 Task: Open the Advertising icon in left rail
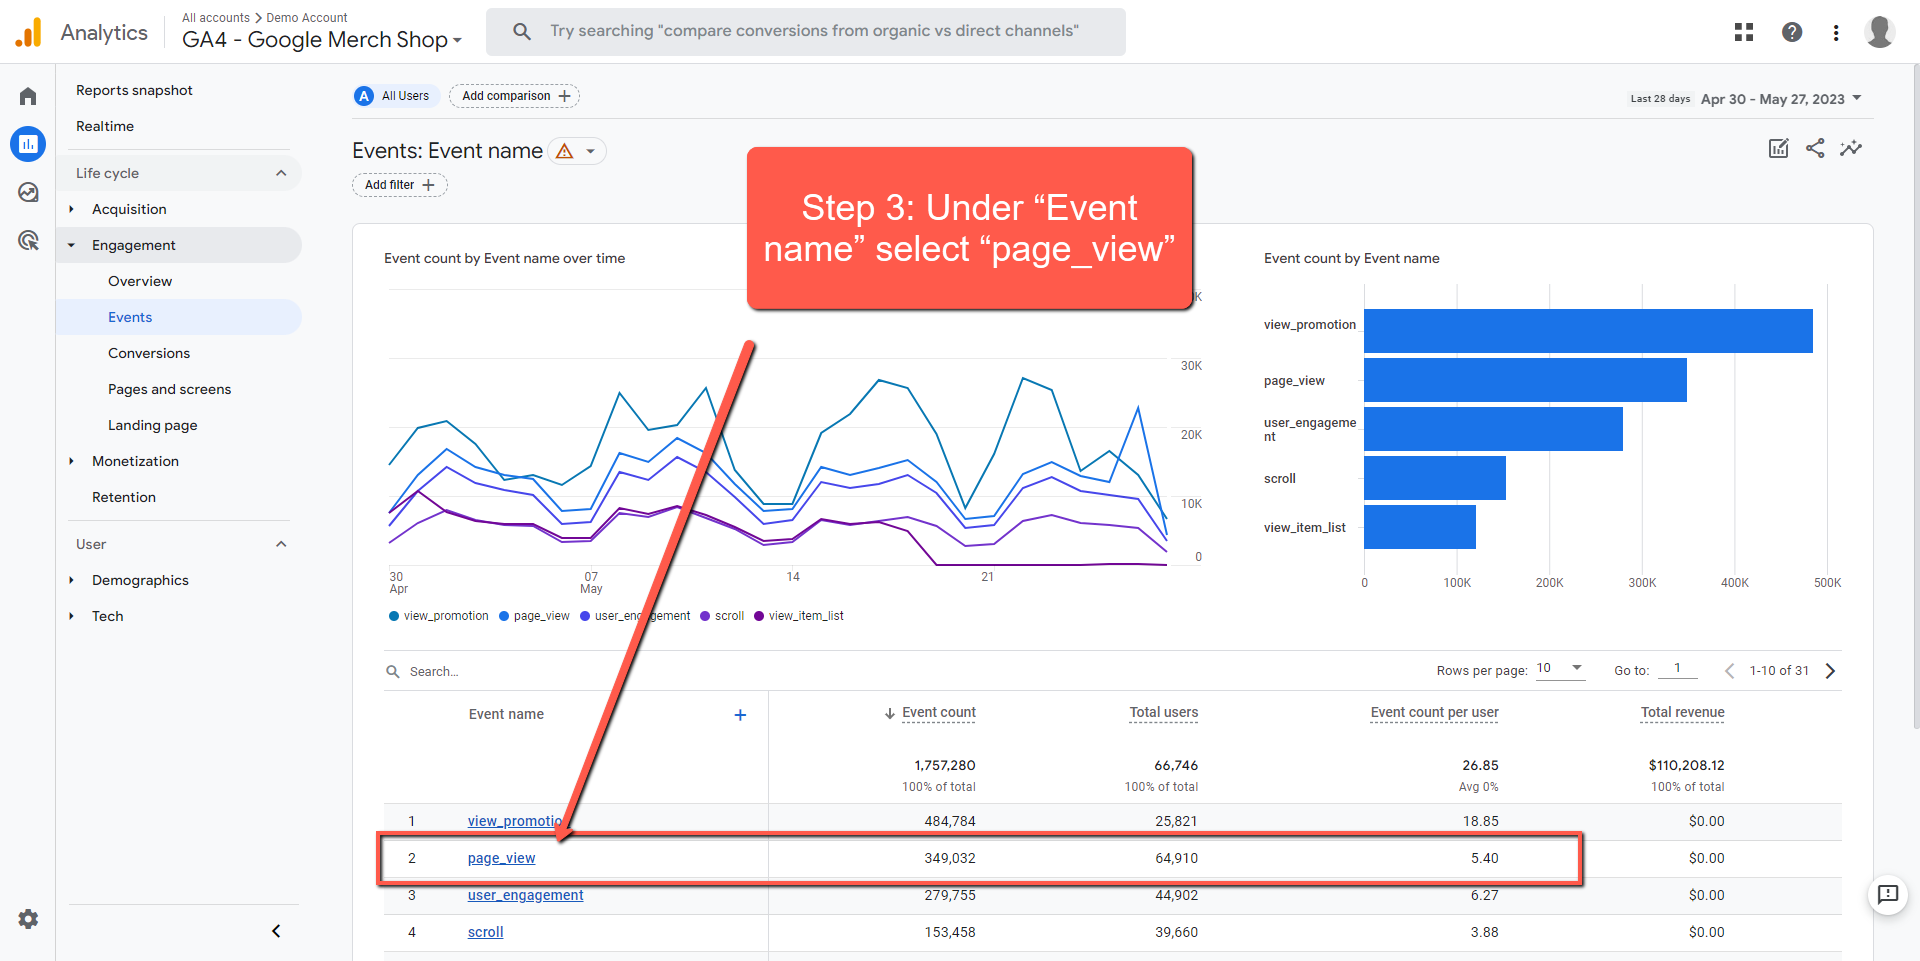pyautogui.click(x=28, y=240)
